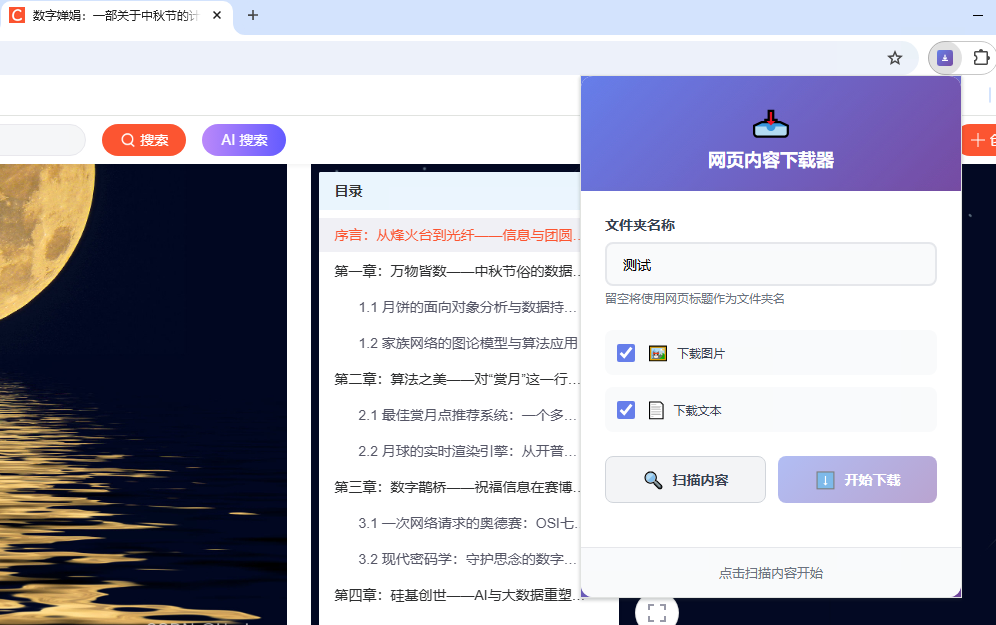
Task: Open 第三章：数字鹊桥 chapter entry
Action: tap(457, 487)
